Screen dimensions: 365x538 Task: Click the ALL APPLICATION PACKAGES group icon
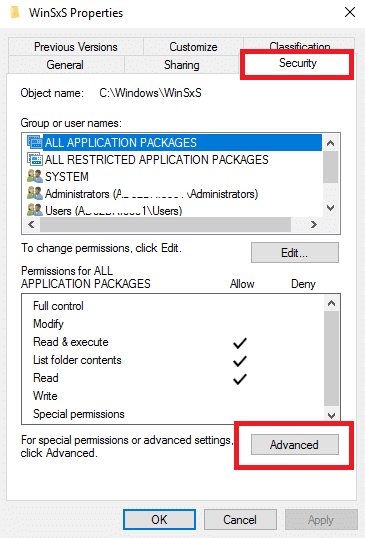click(35, 142)
